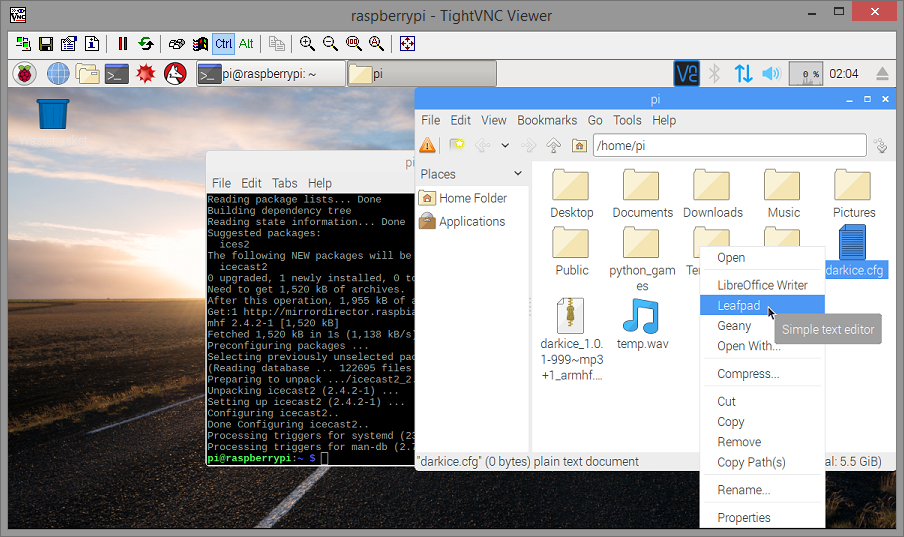Viewport: 904px width, 537px height.
Task: Toggle the Alt key lock
Action: click(x=246, y=44)
